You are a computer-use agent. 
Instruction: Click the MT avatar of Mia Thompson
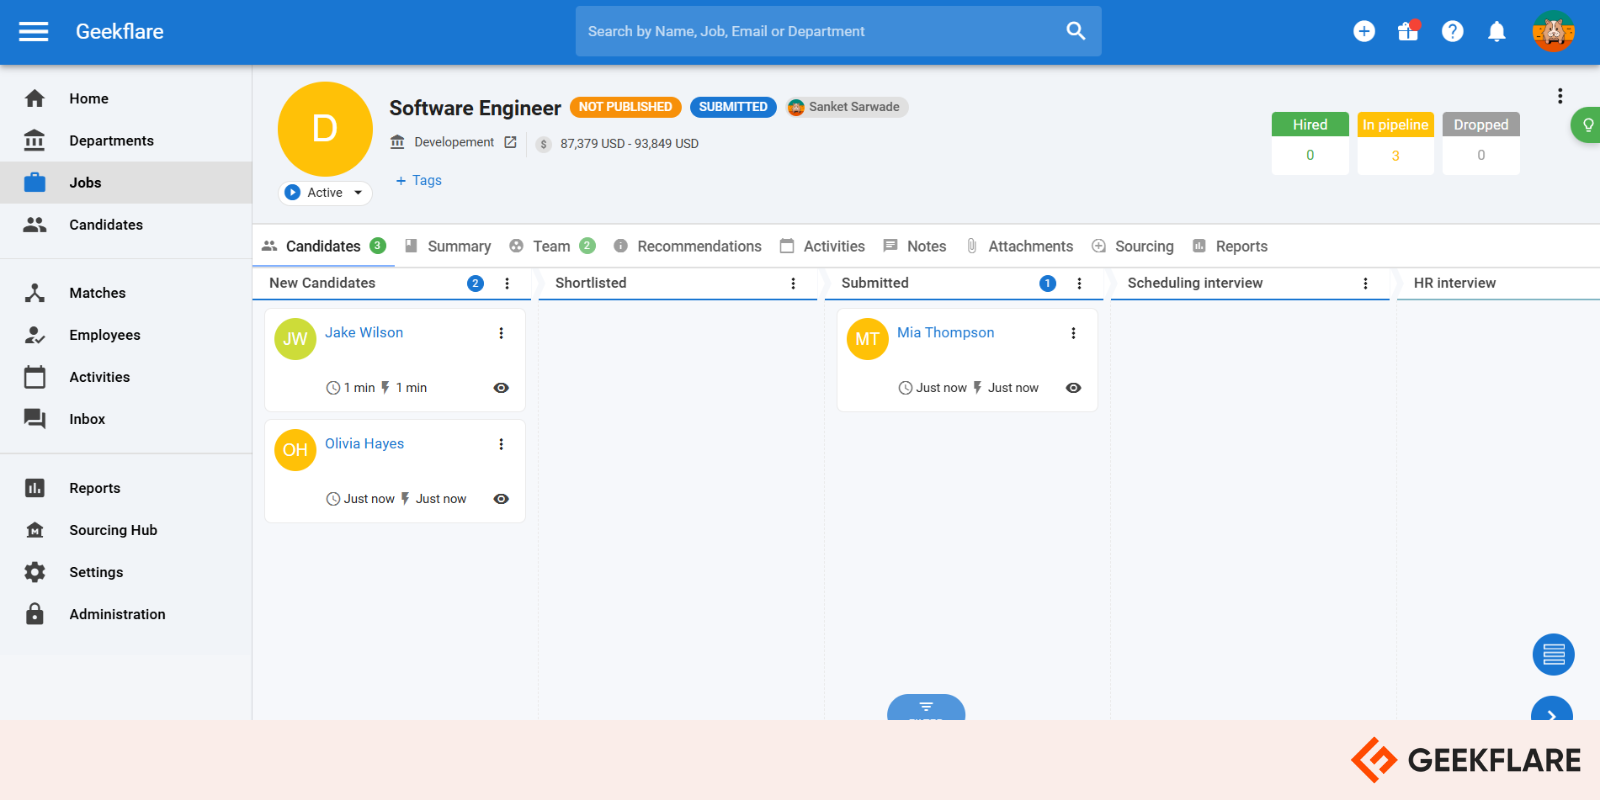[x=867, y=339]
